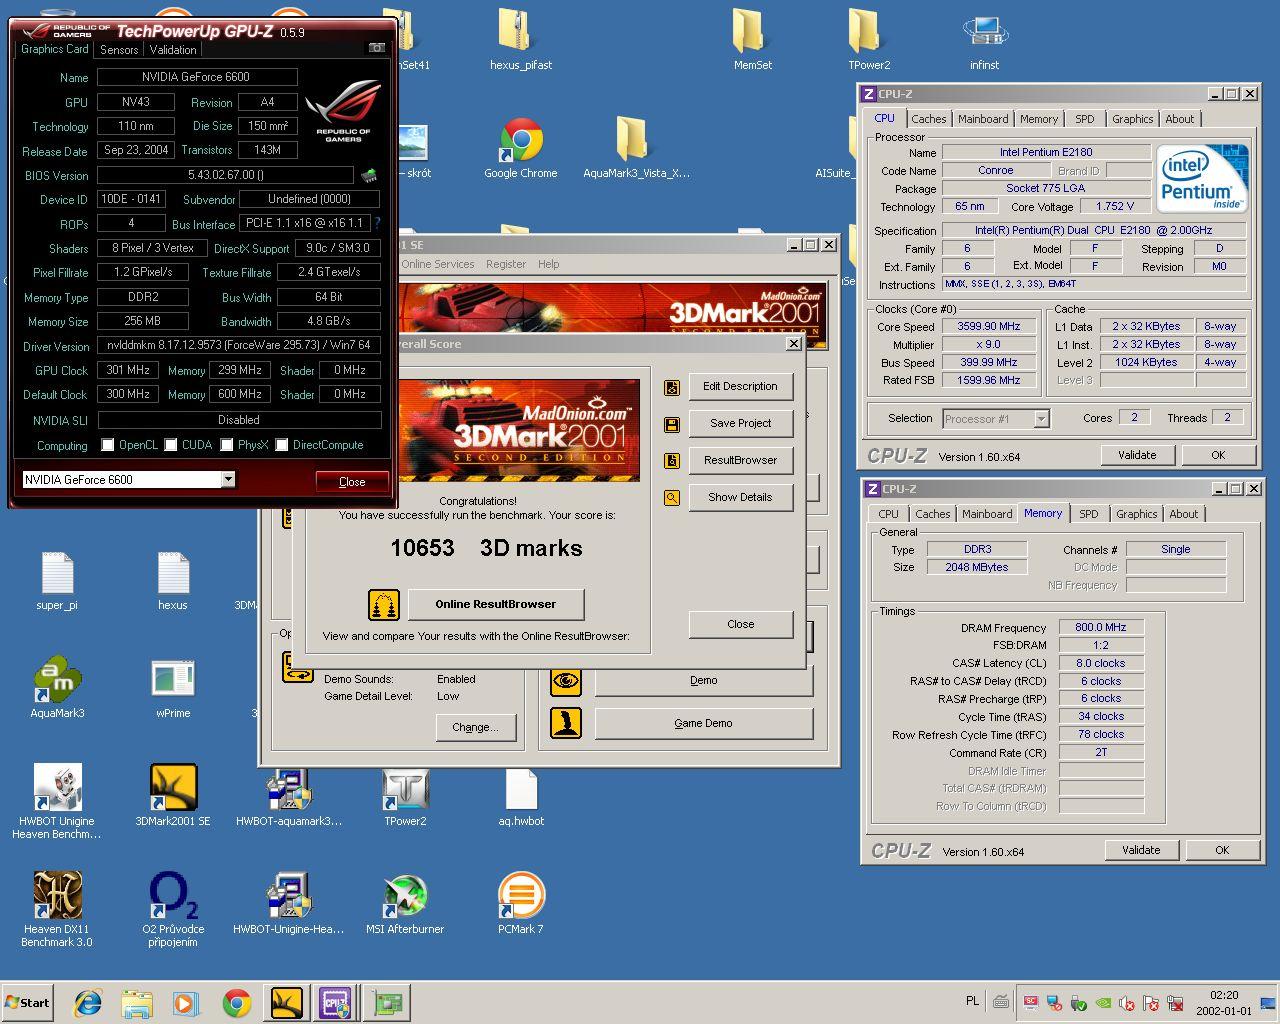This screenshot has width=1280, height=1024.
Task: Click the Chrome icon in the taskbar
Action: click(236, 1002)
